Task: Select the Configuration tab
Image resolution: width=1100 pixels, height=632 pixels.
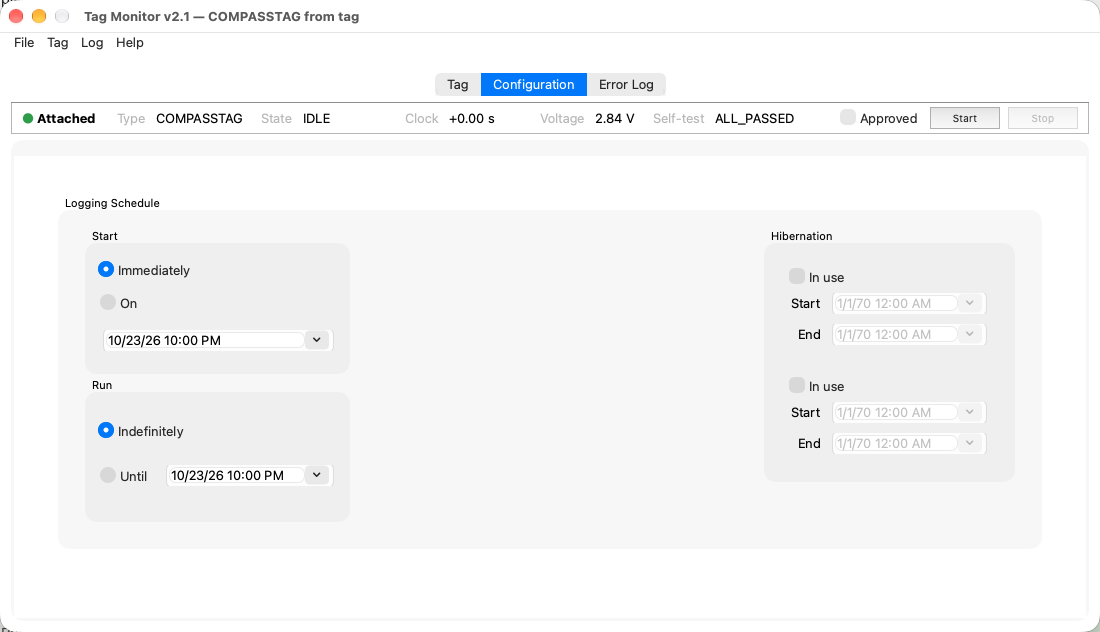Action: [534, 84]
